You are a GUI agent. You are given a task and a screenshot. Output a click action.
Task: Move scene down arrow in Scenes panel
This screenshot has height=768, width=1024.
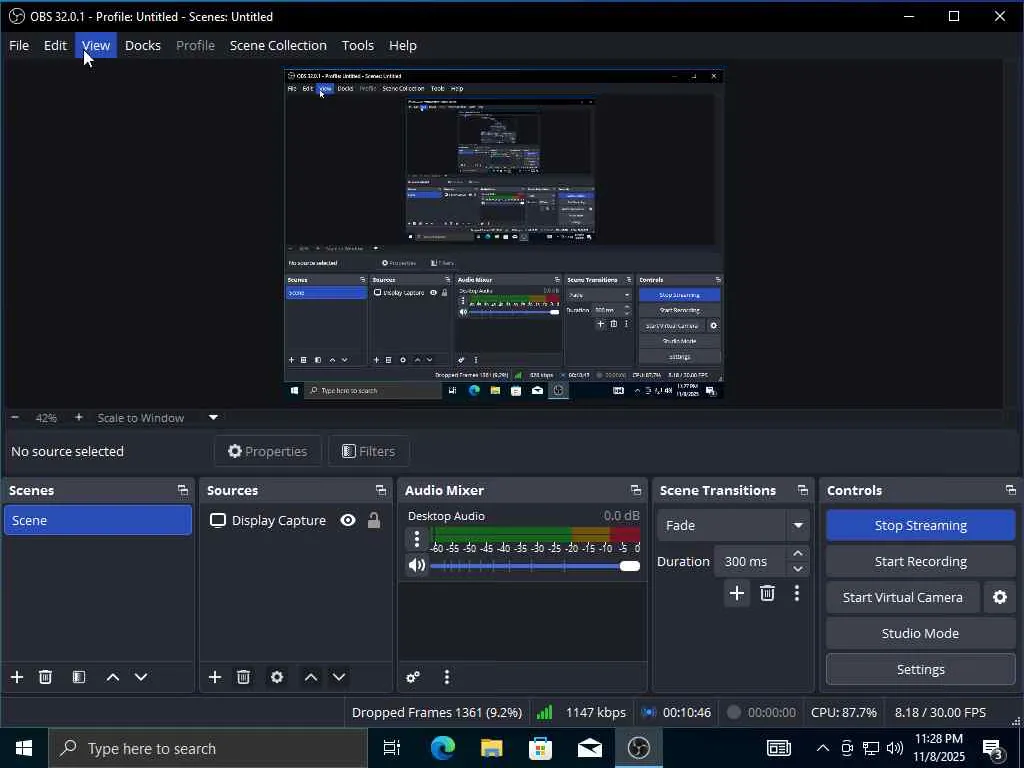click(141, 677)
